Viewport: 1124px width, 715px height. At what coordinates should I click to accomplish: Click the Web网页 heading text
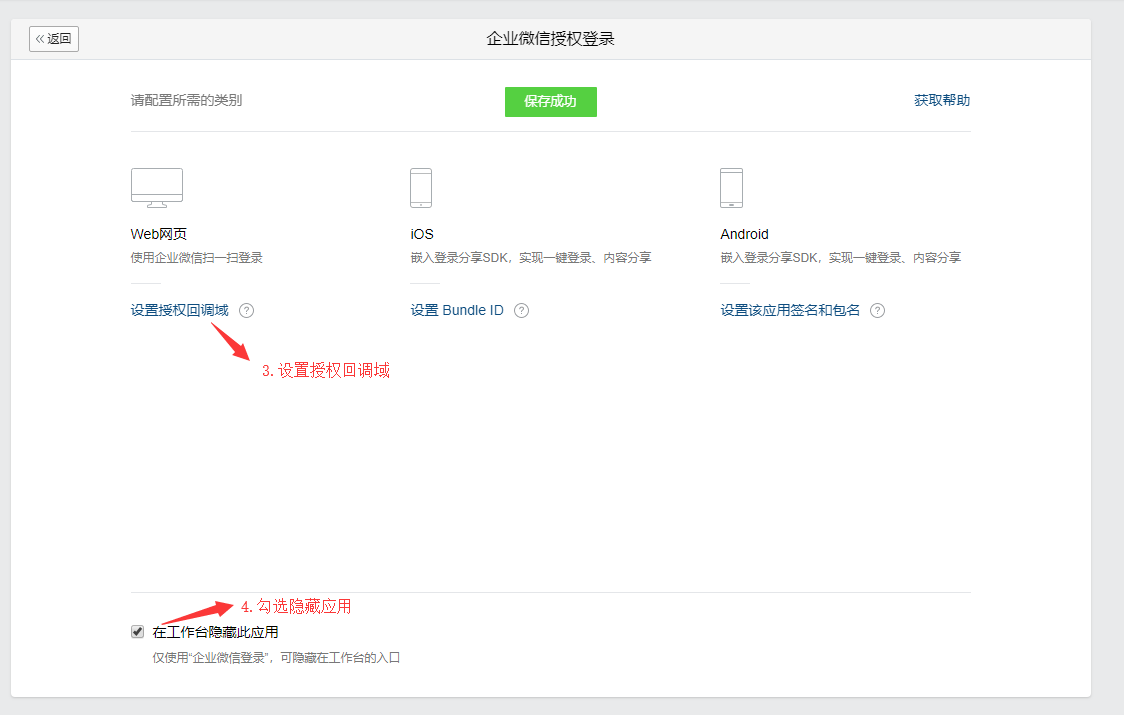(x=159, y=234)
